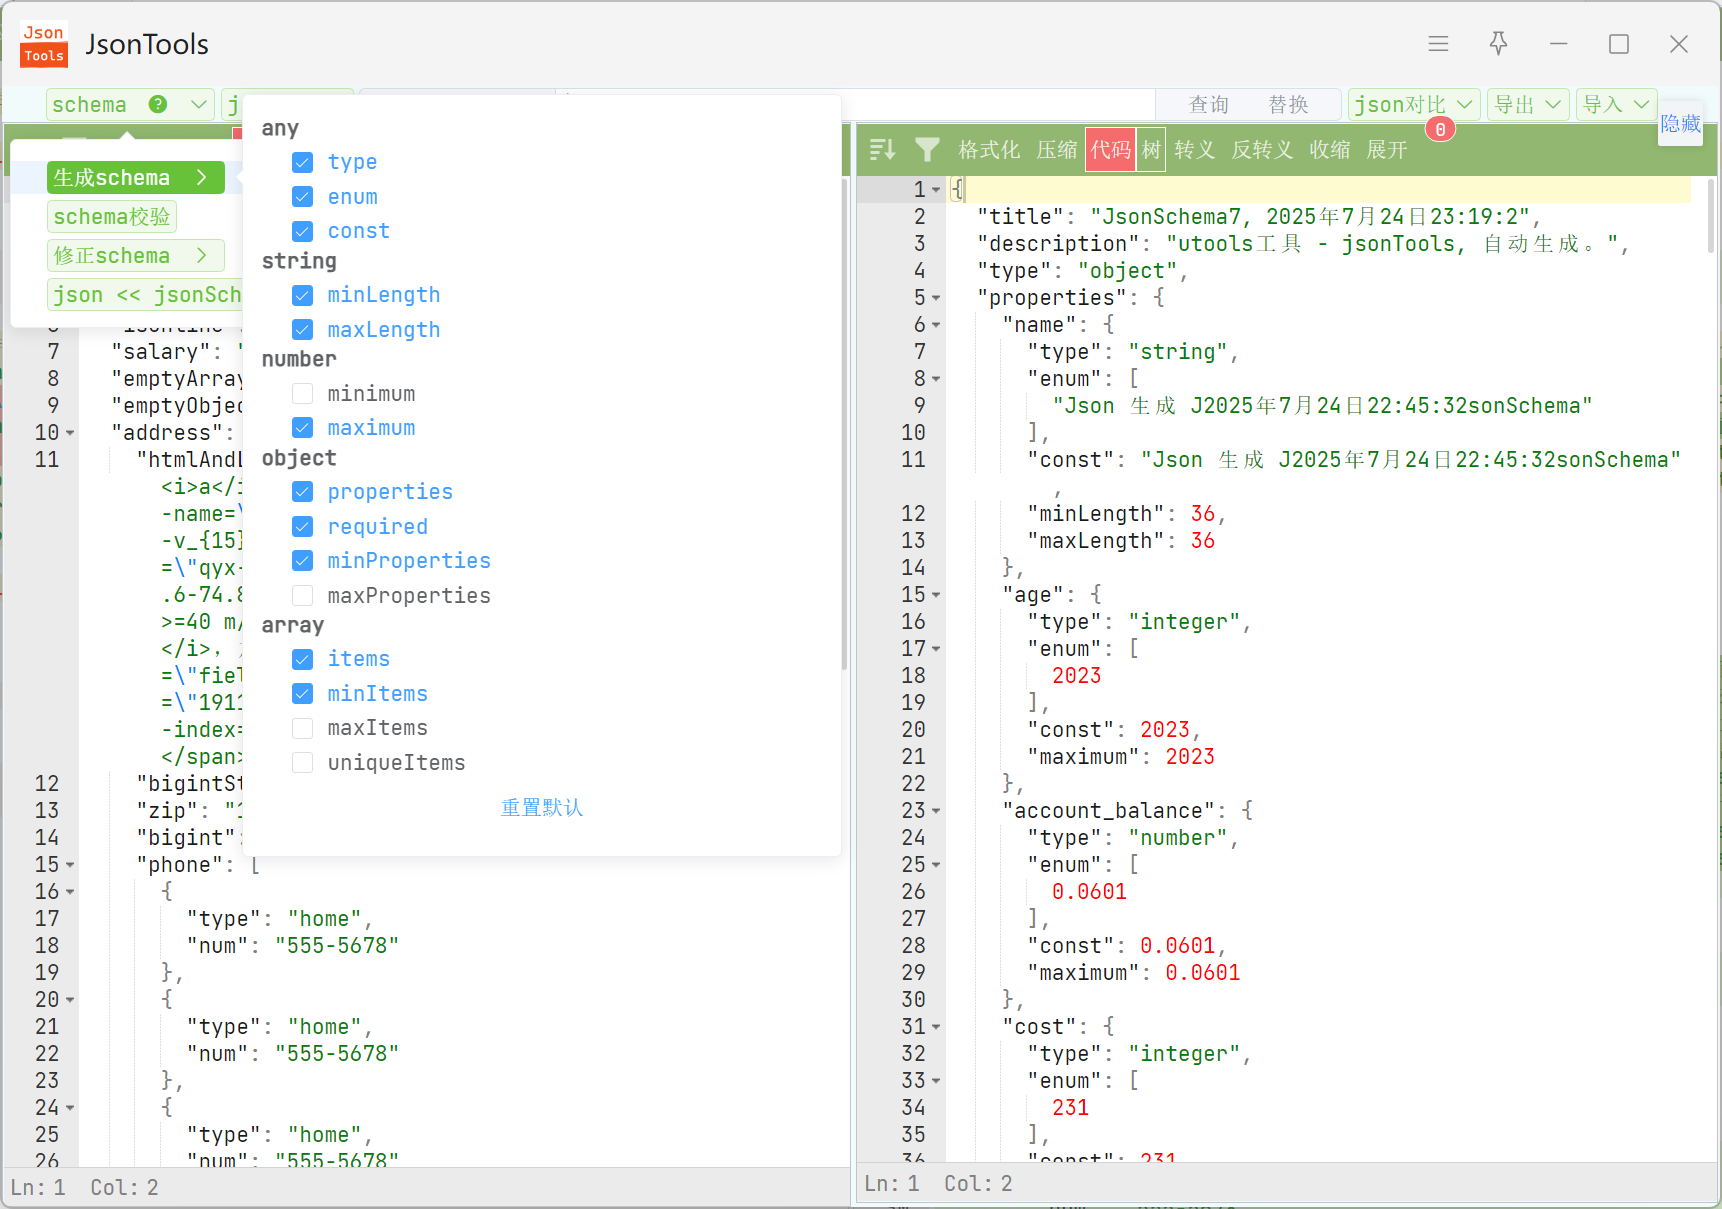Switch to the 树 tree view

pyautogui.click(x=1151, y=150)
